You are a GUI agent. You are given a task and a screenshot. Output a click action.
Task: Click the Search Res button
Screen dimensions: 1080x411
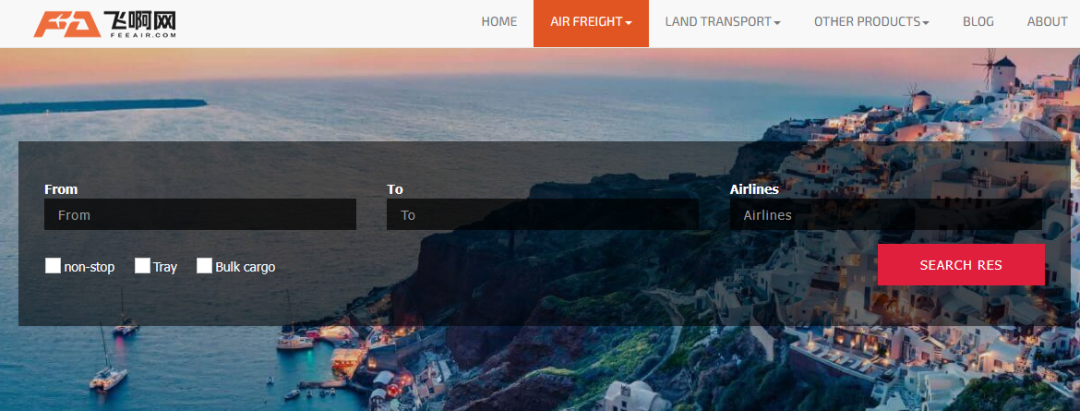point(961,265)
